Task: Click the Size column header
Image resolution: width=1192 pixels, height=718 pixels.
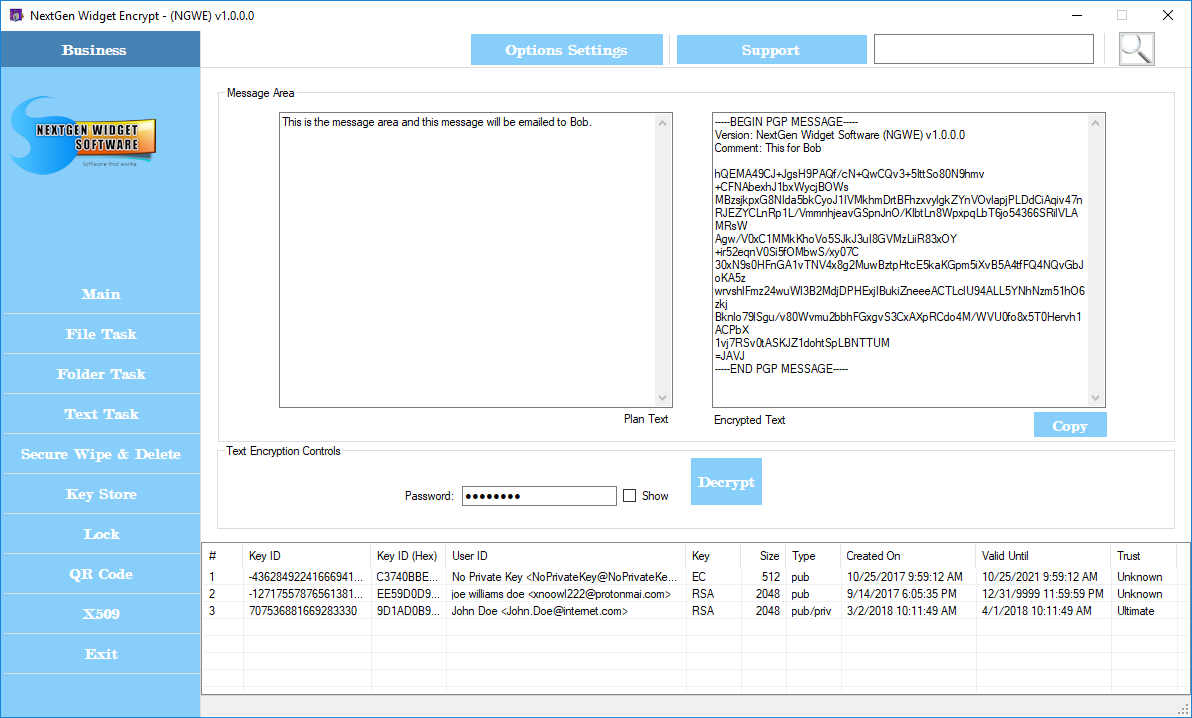Action: tap(762, 556)
